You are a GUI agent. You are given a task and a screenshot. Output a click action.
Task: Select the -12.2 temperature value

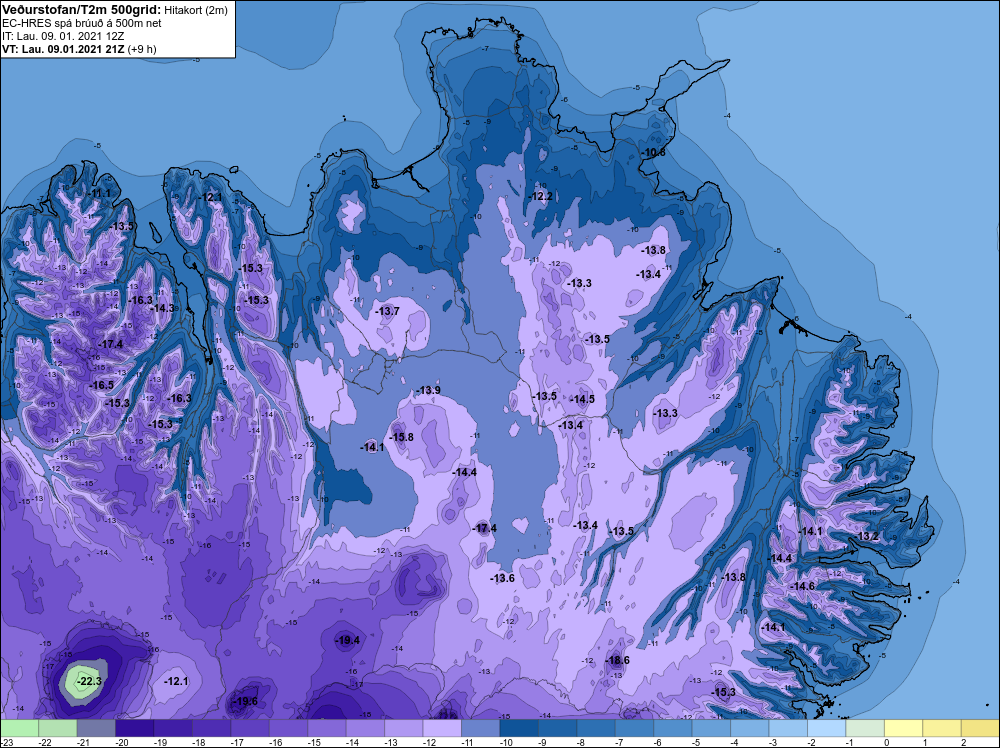(540, 196)
